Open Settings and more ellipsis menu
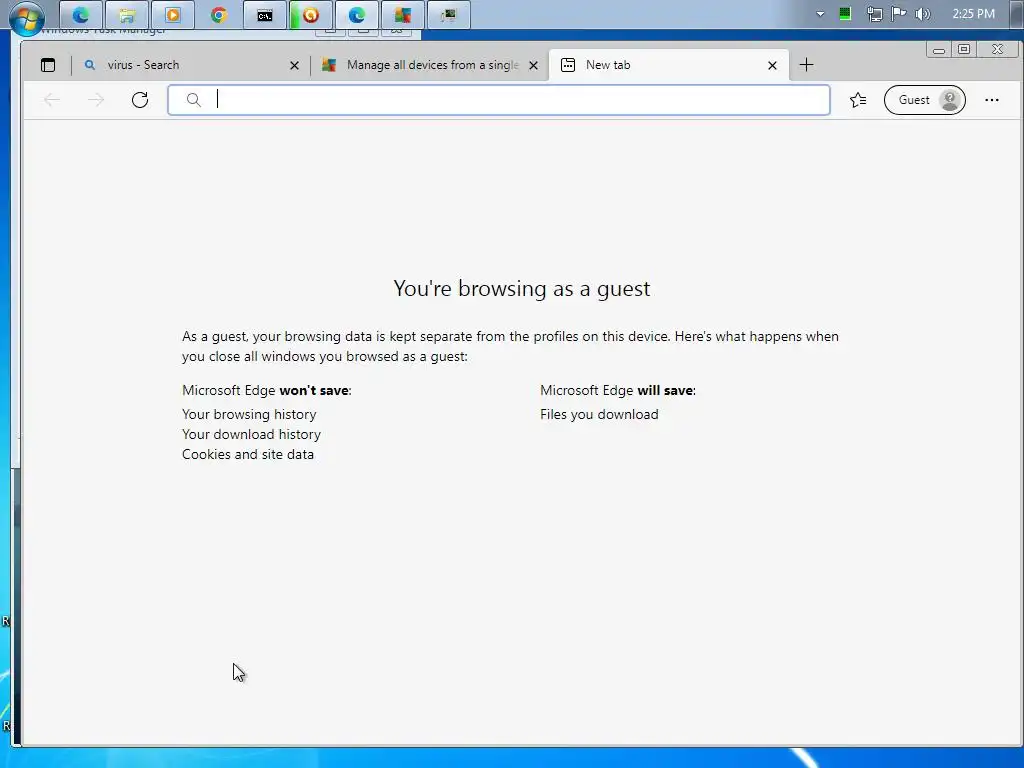Viewport: 1024px width, 768px height. click(992, 100)
